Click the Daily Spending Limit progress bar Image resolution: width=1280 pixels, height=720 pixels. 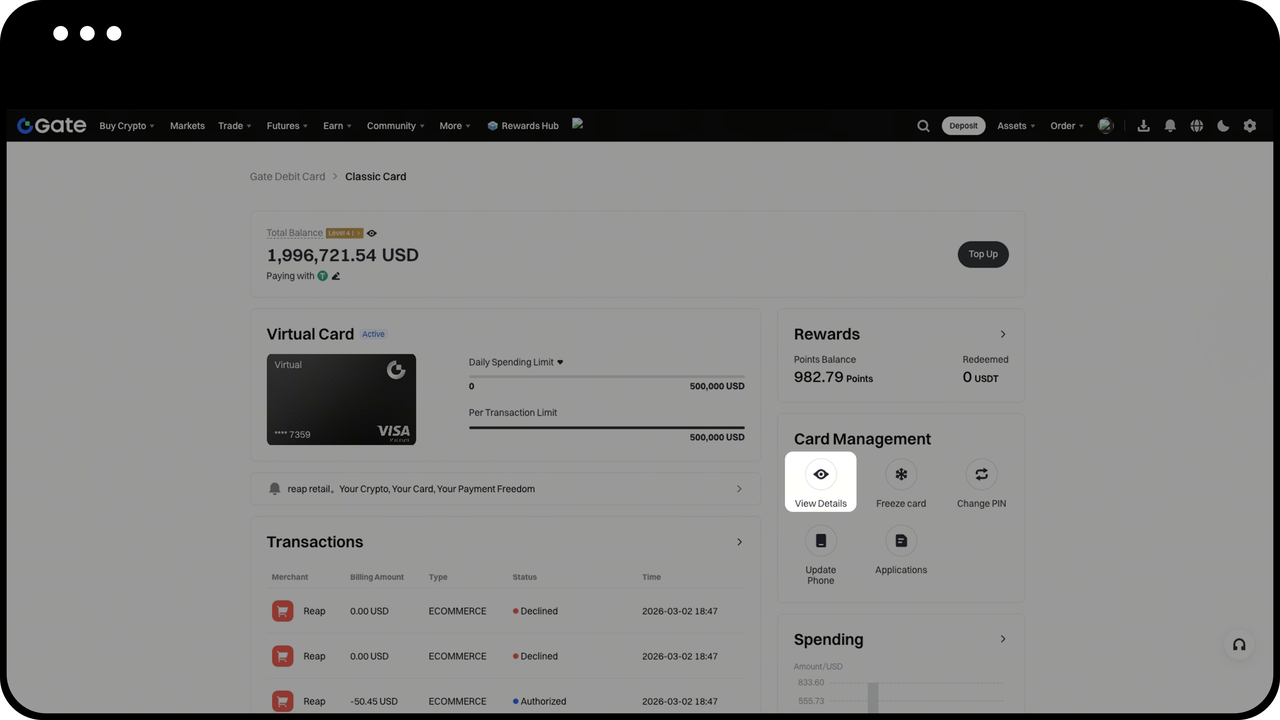(606, 377)
